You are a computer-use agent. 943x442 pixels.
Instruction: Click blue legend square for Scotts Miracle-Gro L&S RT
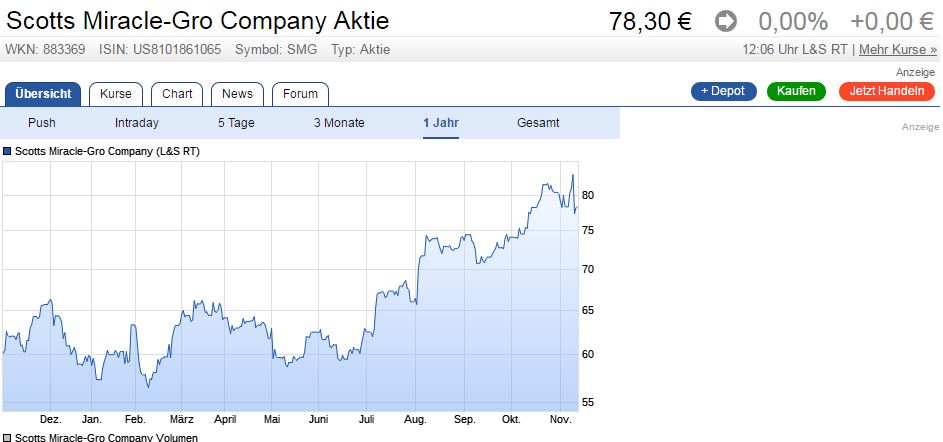coord(7,152)
